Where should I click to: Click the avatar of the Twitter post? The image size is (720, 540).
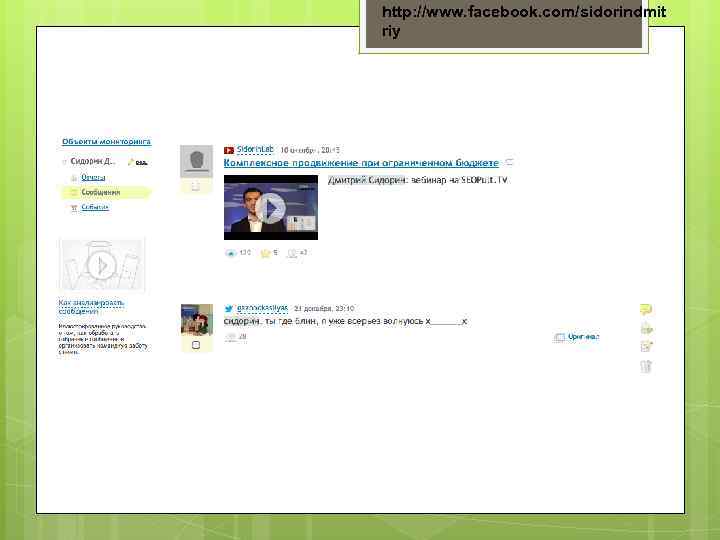click(x=197, y=320)
